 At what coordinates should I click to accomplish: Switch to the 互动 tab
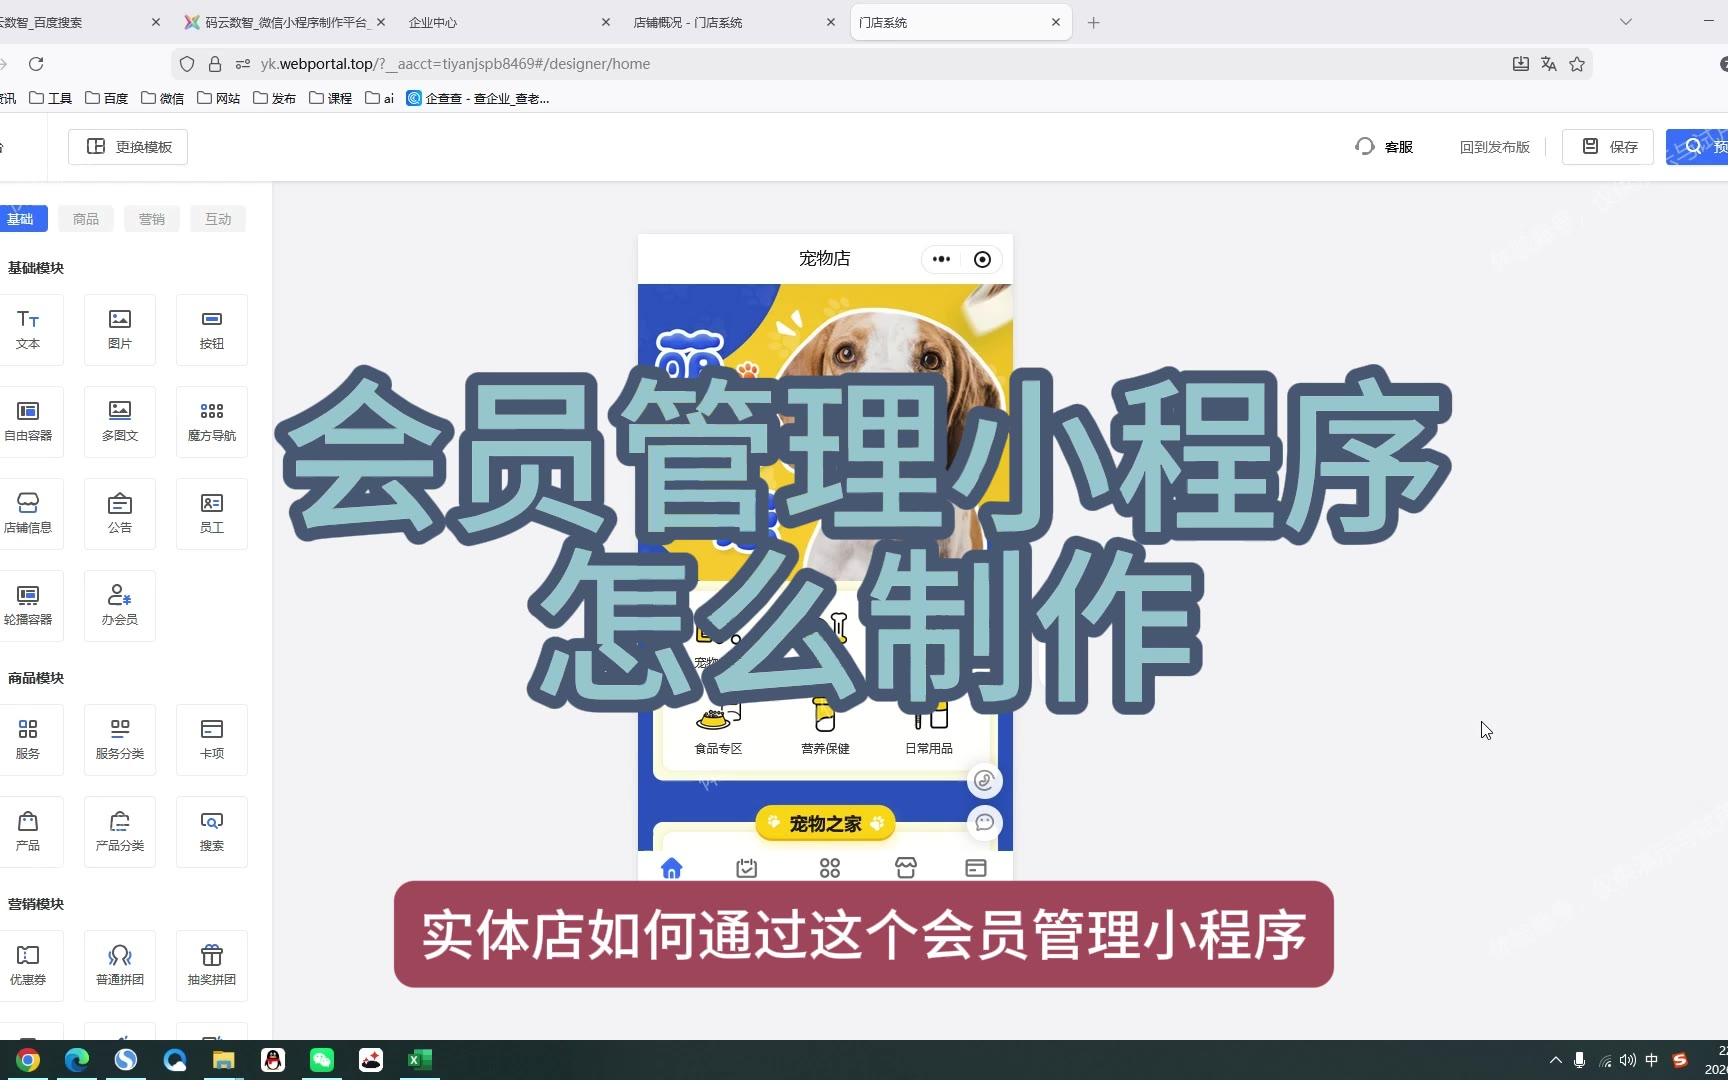(x=218, y=219)
